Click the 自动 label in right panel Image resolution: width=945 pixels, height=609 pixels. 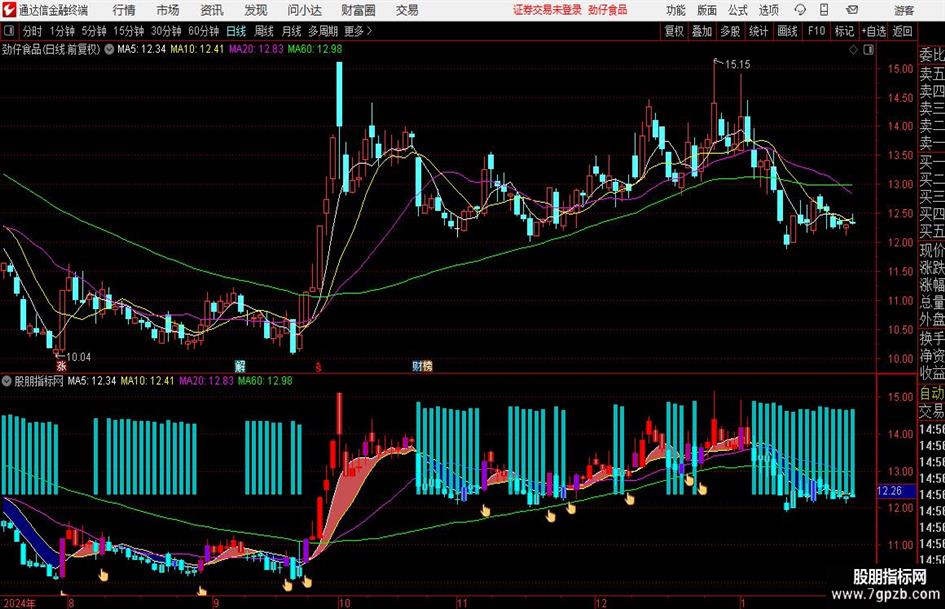click(x=932, y=393)
